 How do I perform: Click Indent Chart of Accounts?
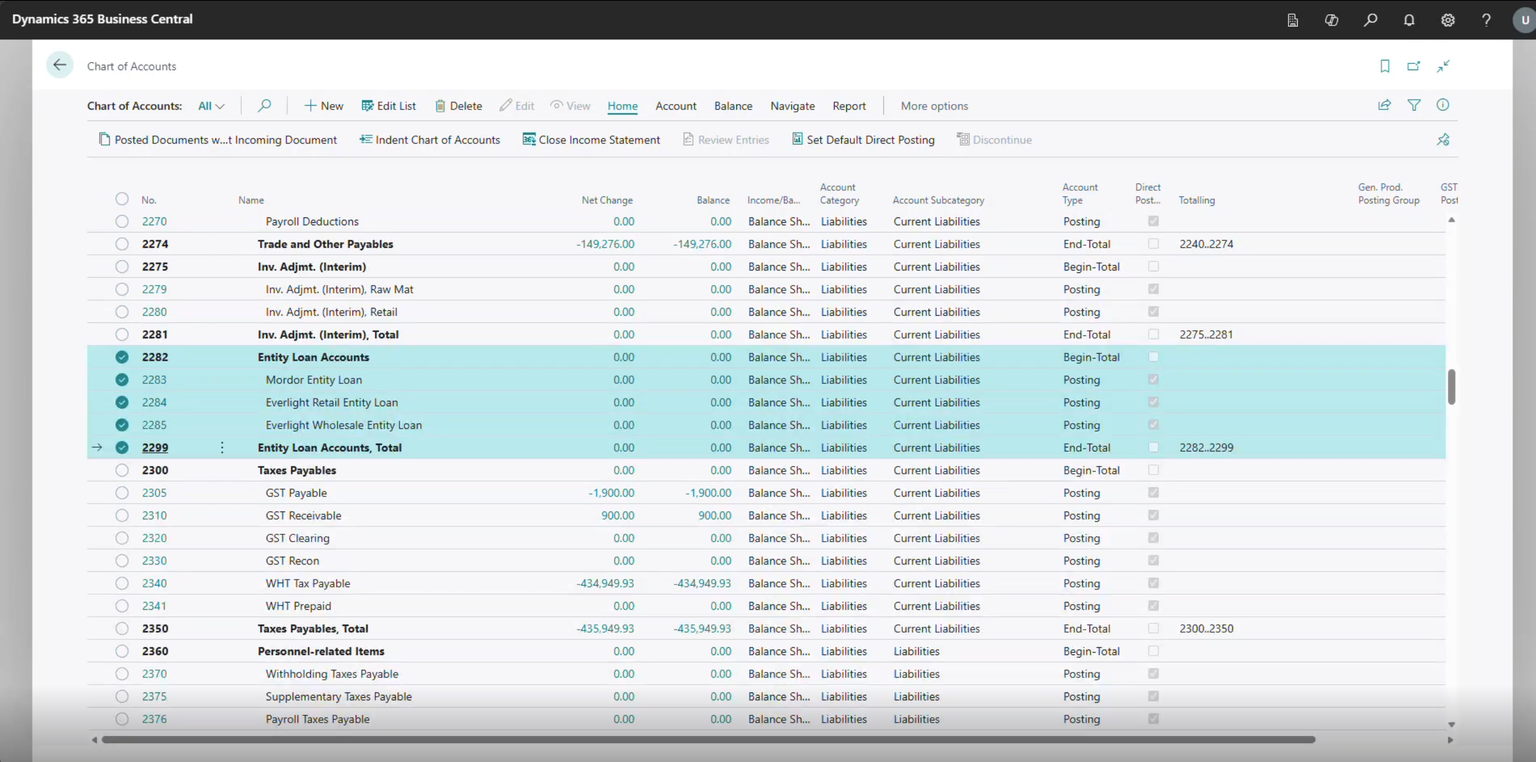coord(430,140)
